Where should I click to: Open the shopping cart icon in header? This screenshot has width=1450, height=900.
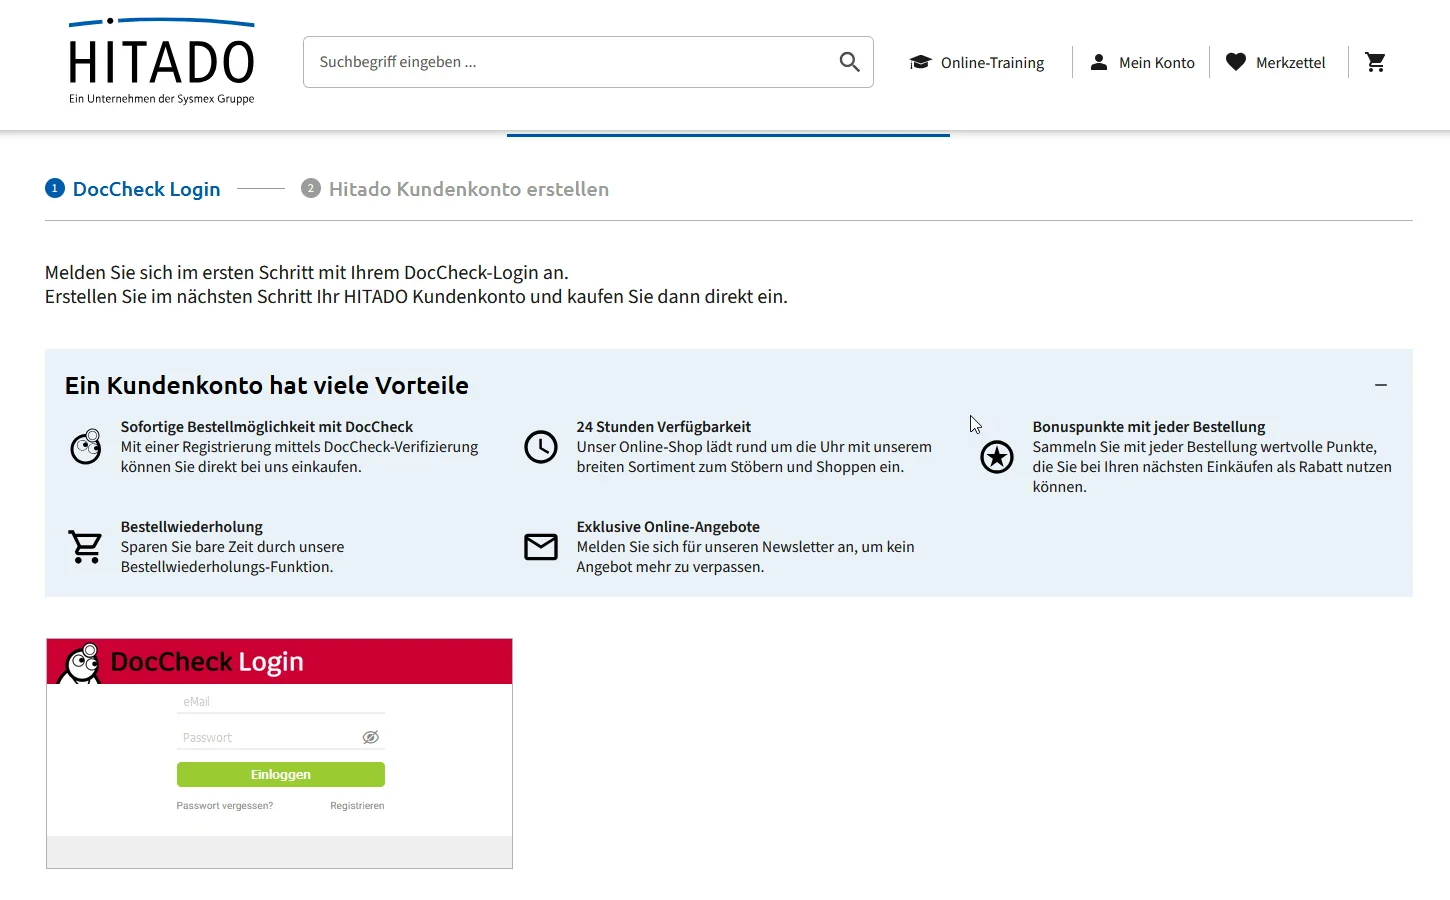tap(1376, 62)
